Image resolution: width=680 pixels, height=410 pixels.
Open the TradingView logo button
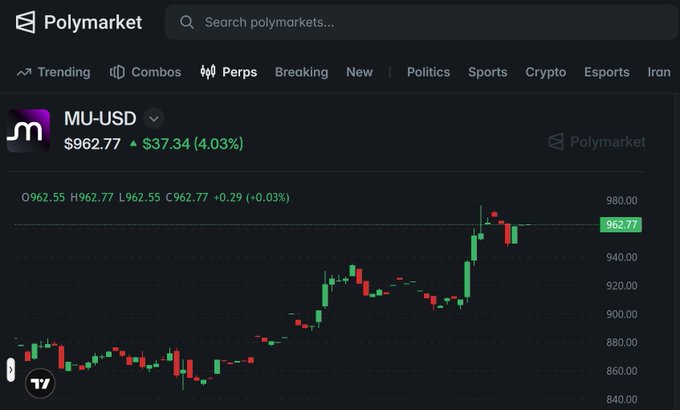click(40, 383)
